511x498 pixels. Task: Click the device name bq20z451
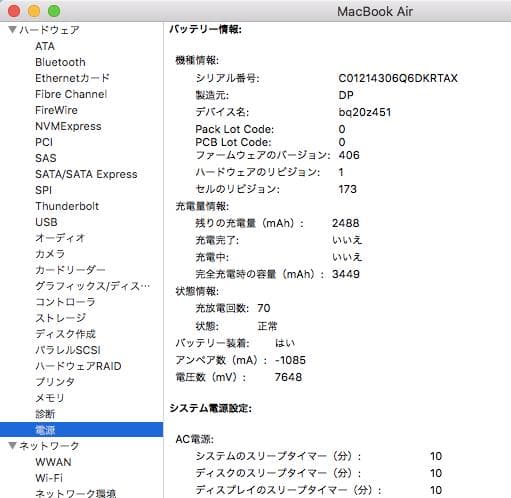coord(365,112)
